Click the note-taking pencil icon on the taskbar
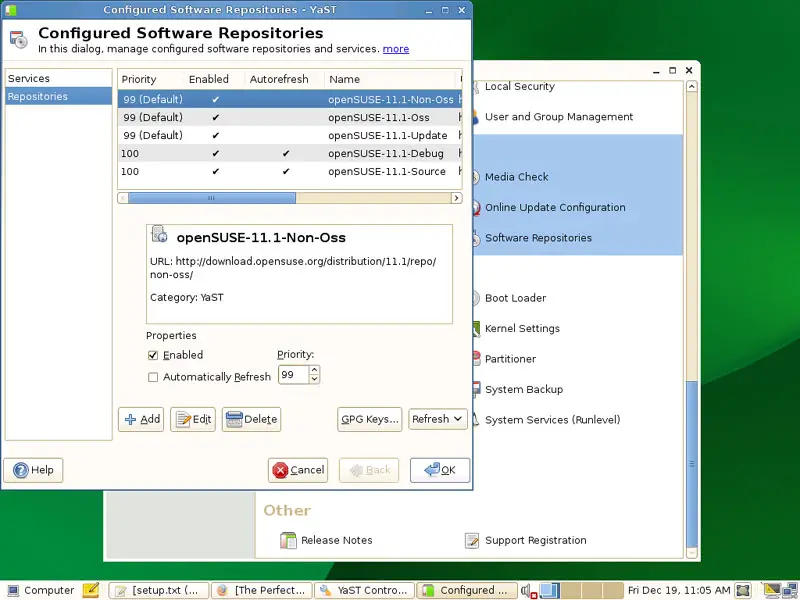 (x=91, y=590)
